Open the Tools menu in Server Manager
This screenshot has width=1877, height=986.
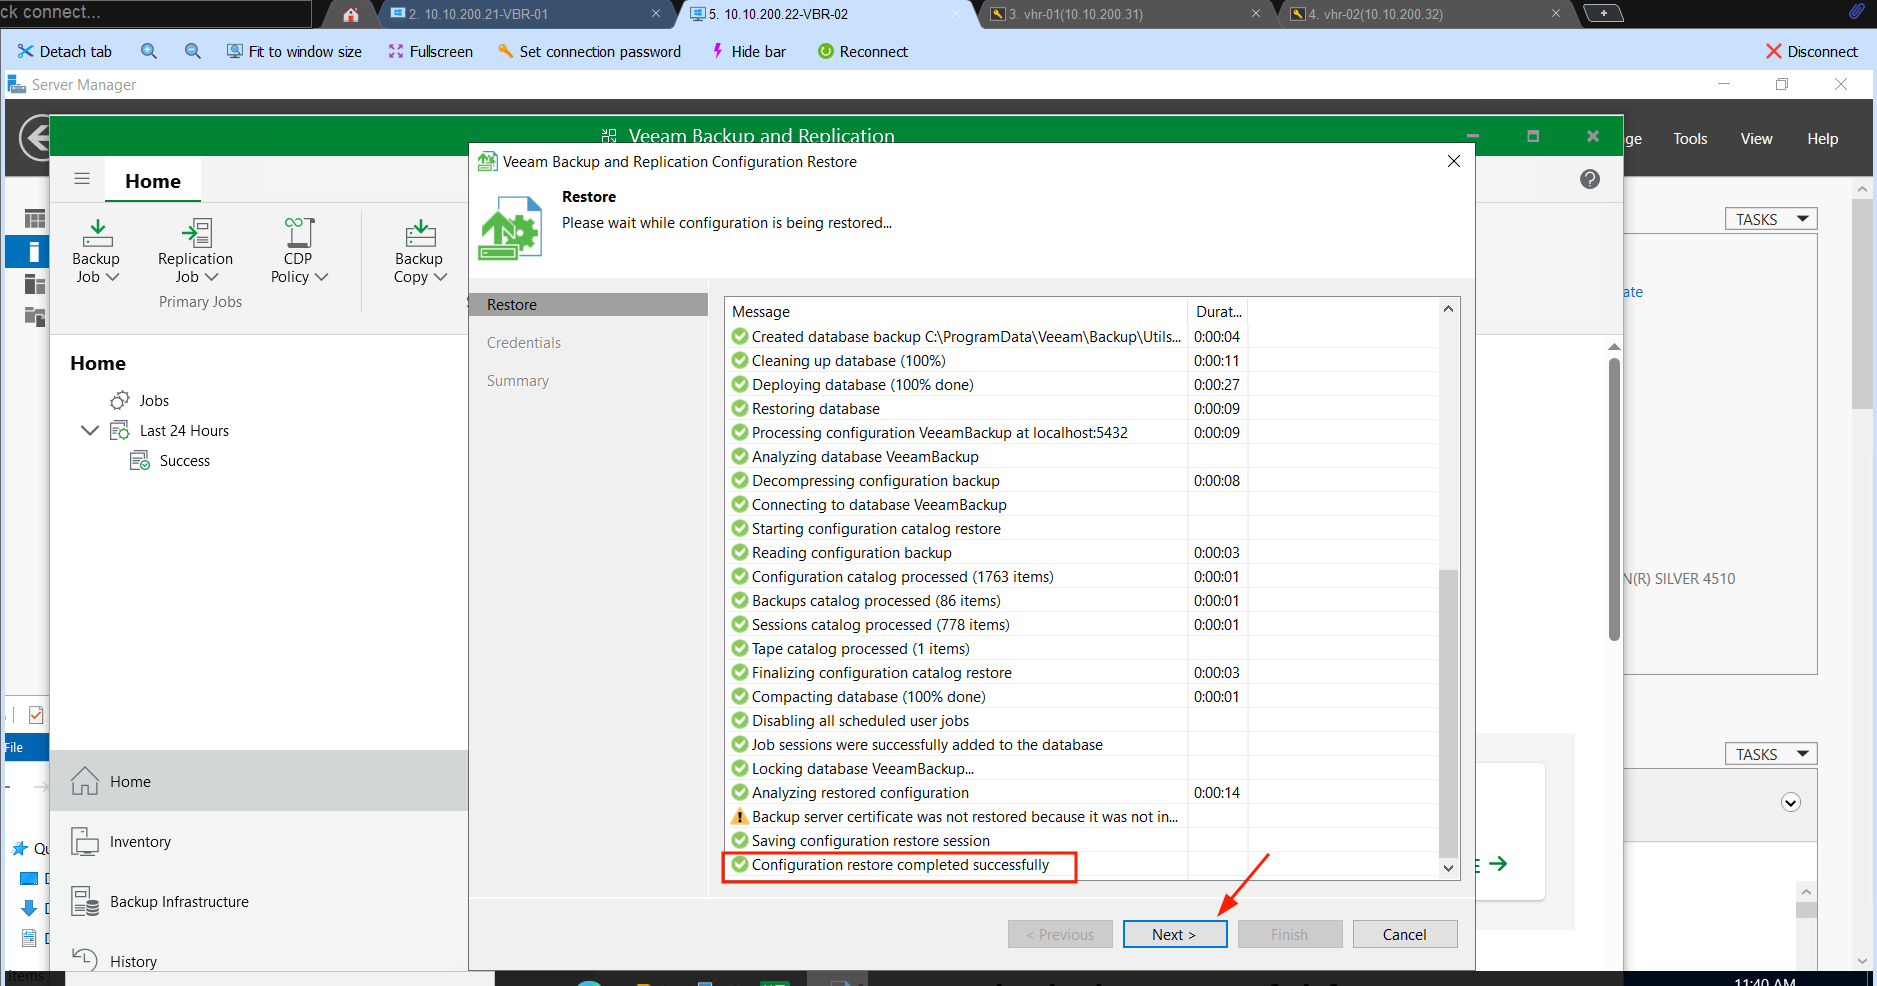tap(1690, 139)
